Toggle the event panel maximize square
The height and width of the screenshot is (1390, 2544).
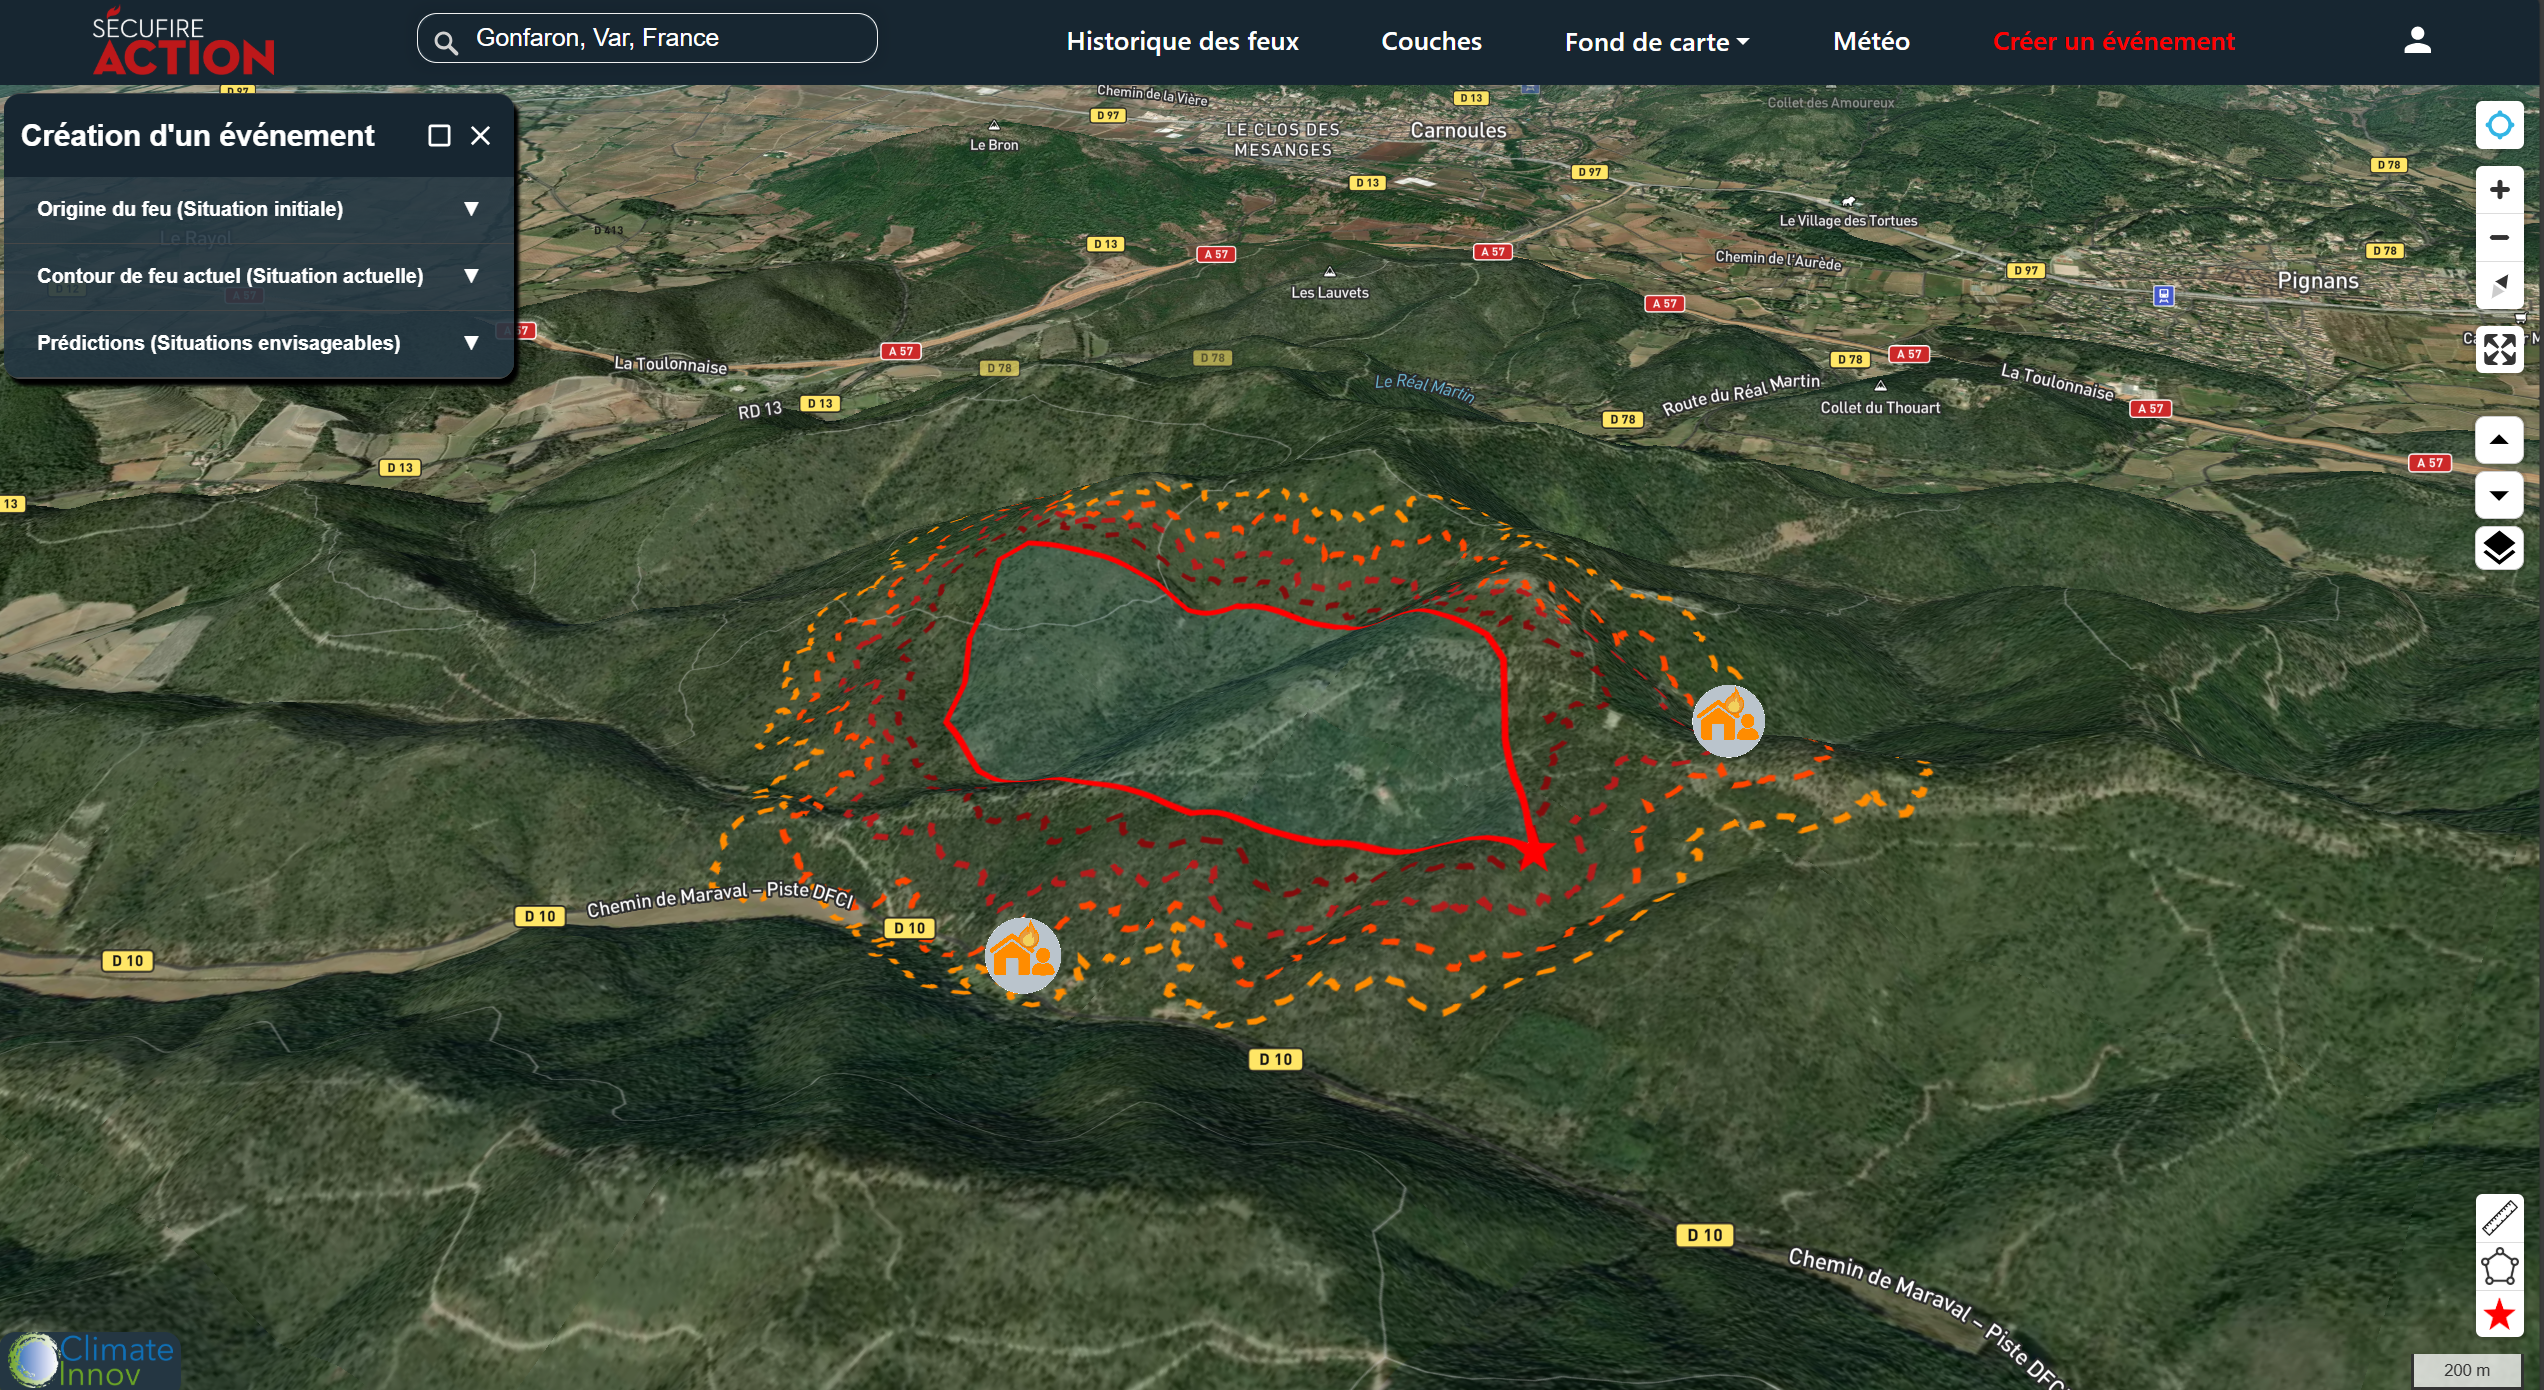pos(439,136)
